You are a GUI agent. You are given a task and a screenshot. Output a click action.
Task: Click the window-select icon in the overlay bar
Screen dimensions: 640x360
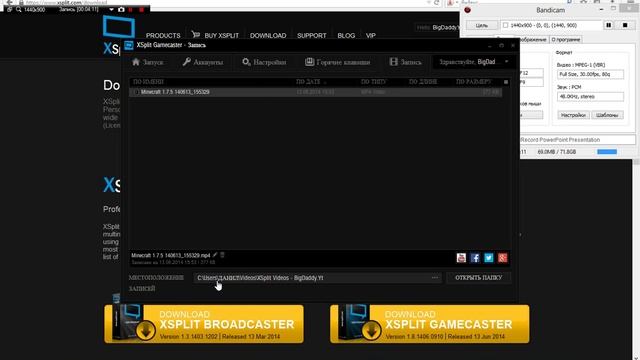click(9, 9)
